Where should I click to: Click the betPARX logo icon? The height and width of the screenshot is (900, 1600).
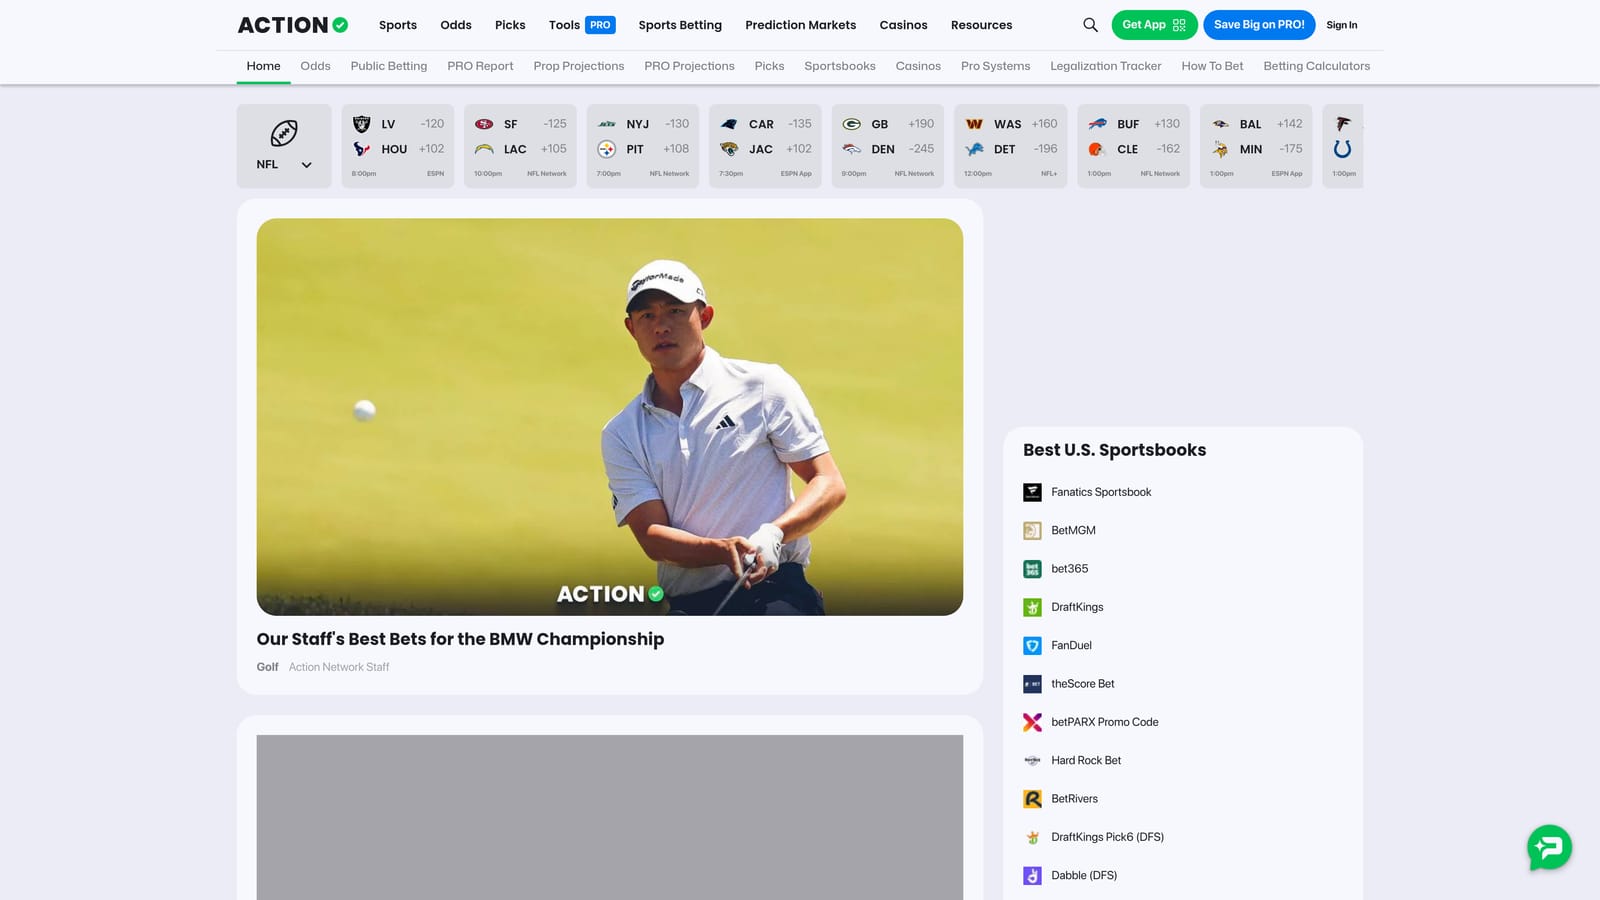pos(1032,722)
